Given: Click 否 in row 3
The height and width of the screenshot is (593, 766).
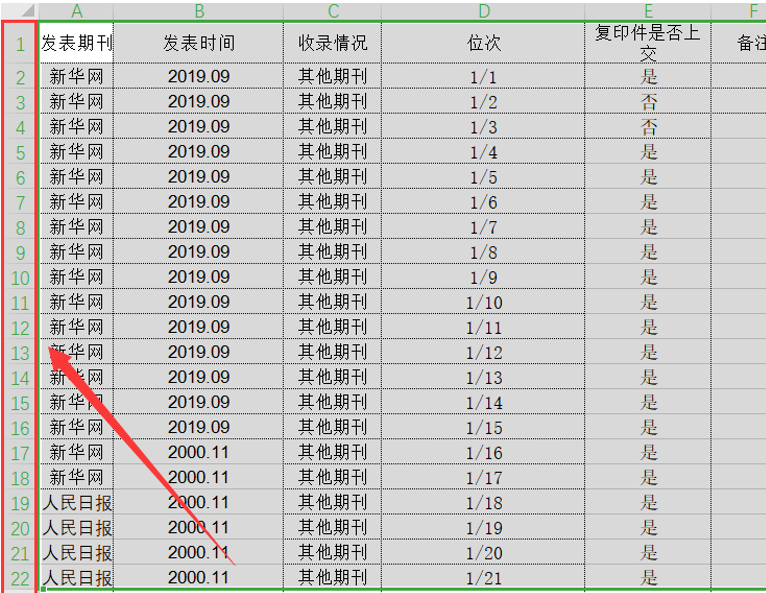Looking at the screenshot, I should point(648,102).
